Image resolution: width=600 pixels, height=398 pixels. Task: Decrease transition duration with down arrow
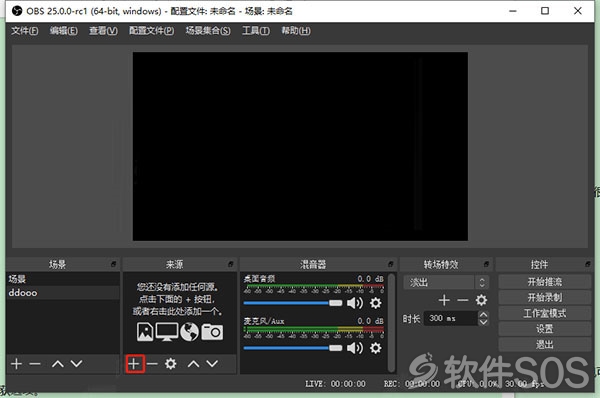click(483, 322)
